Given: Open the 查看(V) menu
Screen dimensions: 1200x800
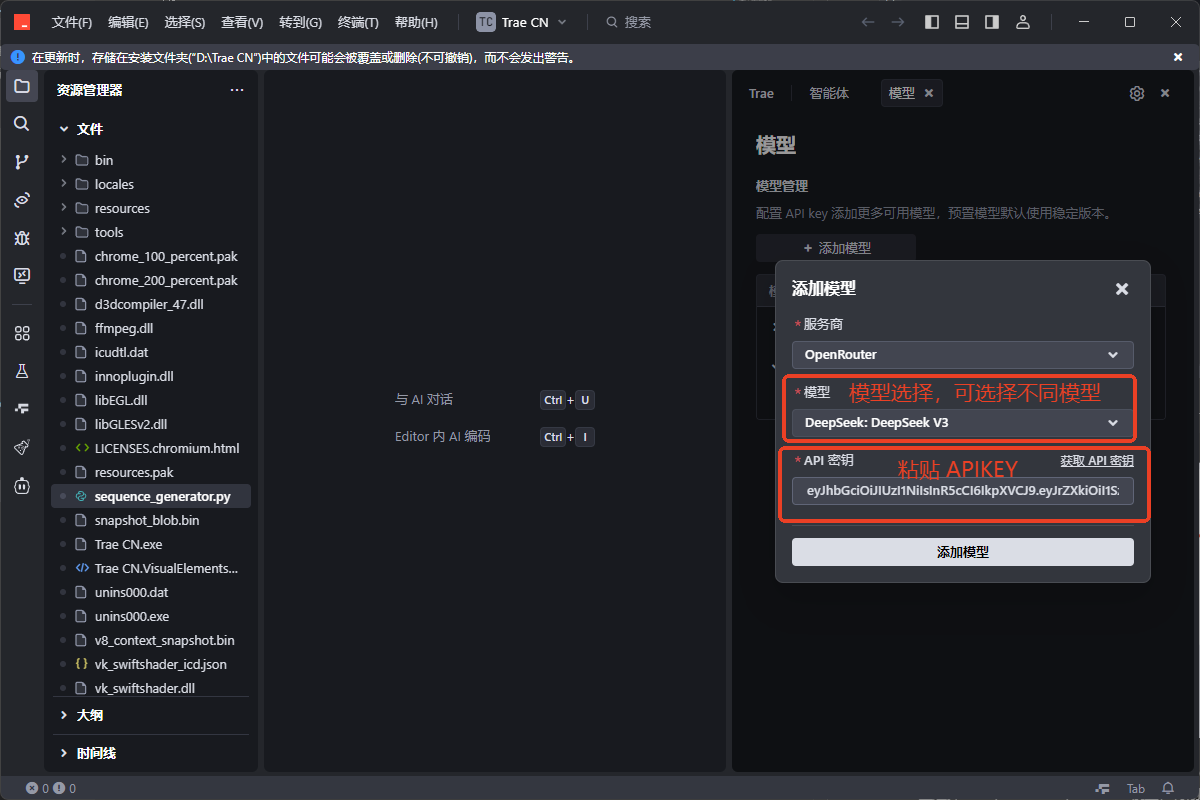Looking at the screenshot, I should (x=242, y=22).
